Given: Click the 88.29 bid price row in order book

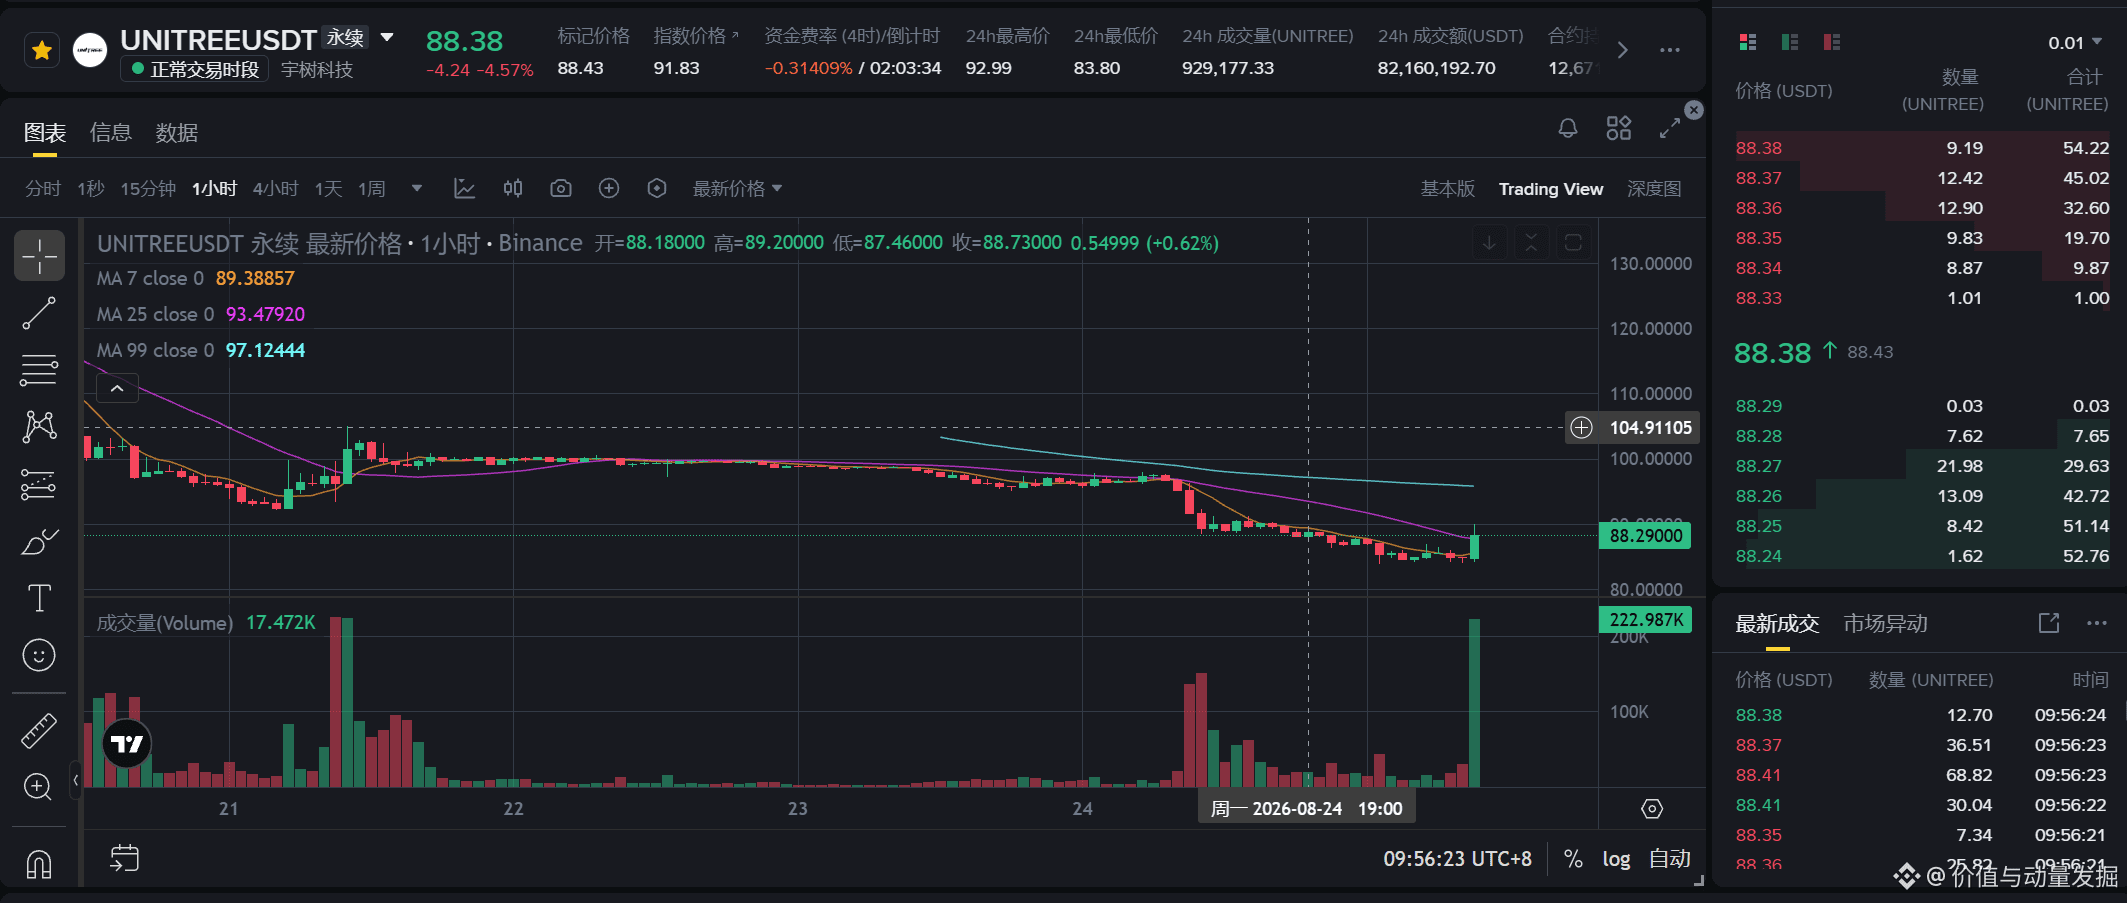Looking at the screenshot, I should click(1922, 406).
